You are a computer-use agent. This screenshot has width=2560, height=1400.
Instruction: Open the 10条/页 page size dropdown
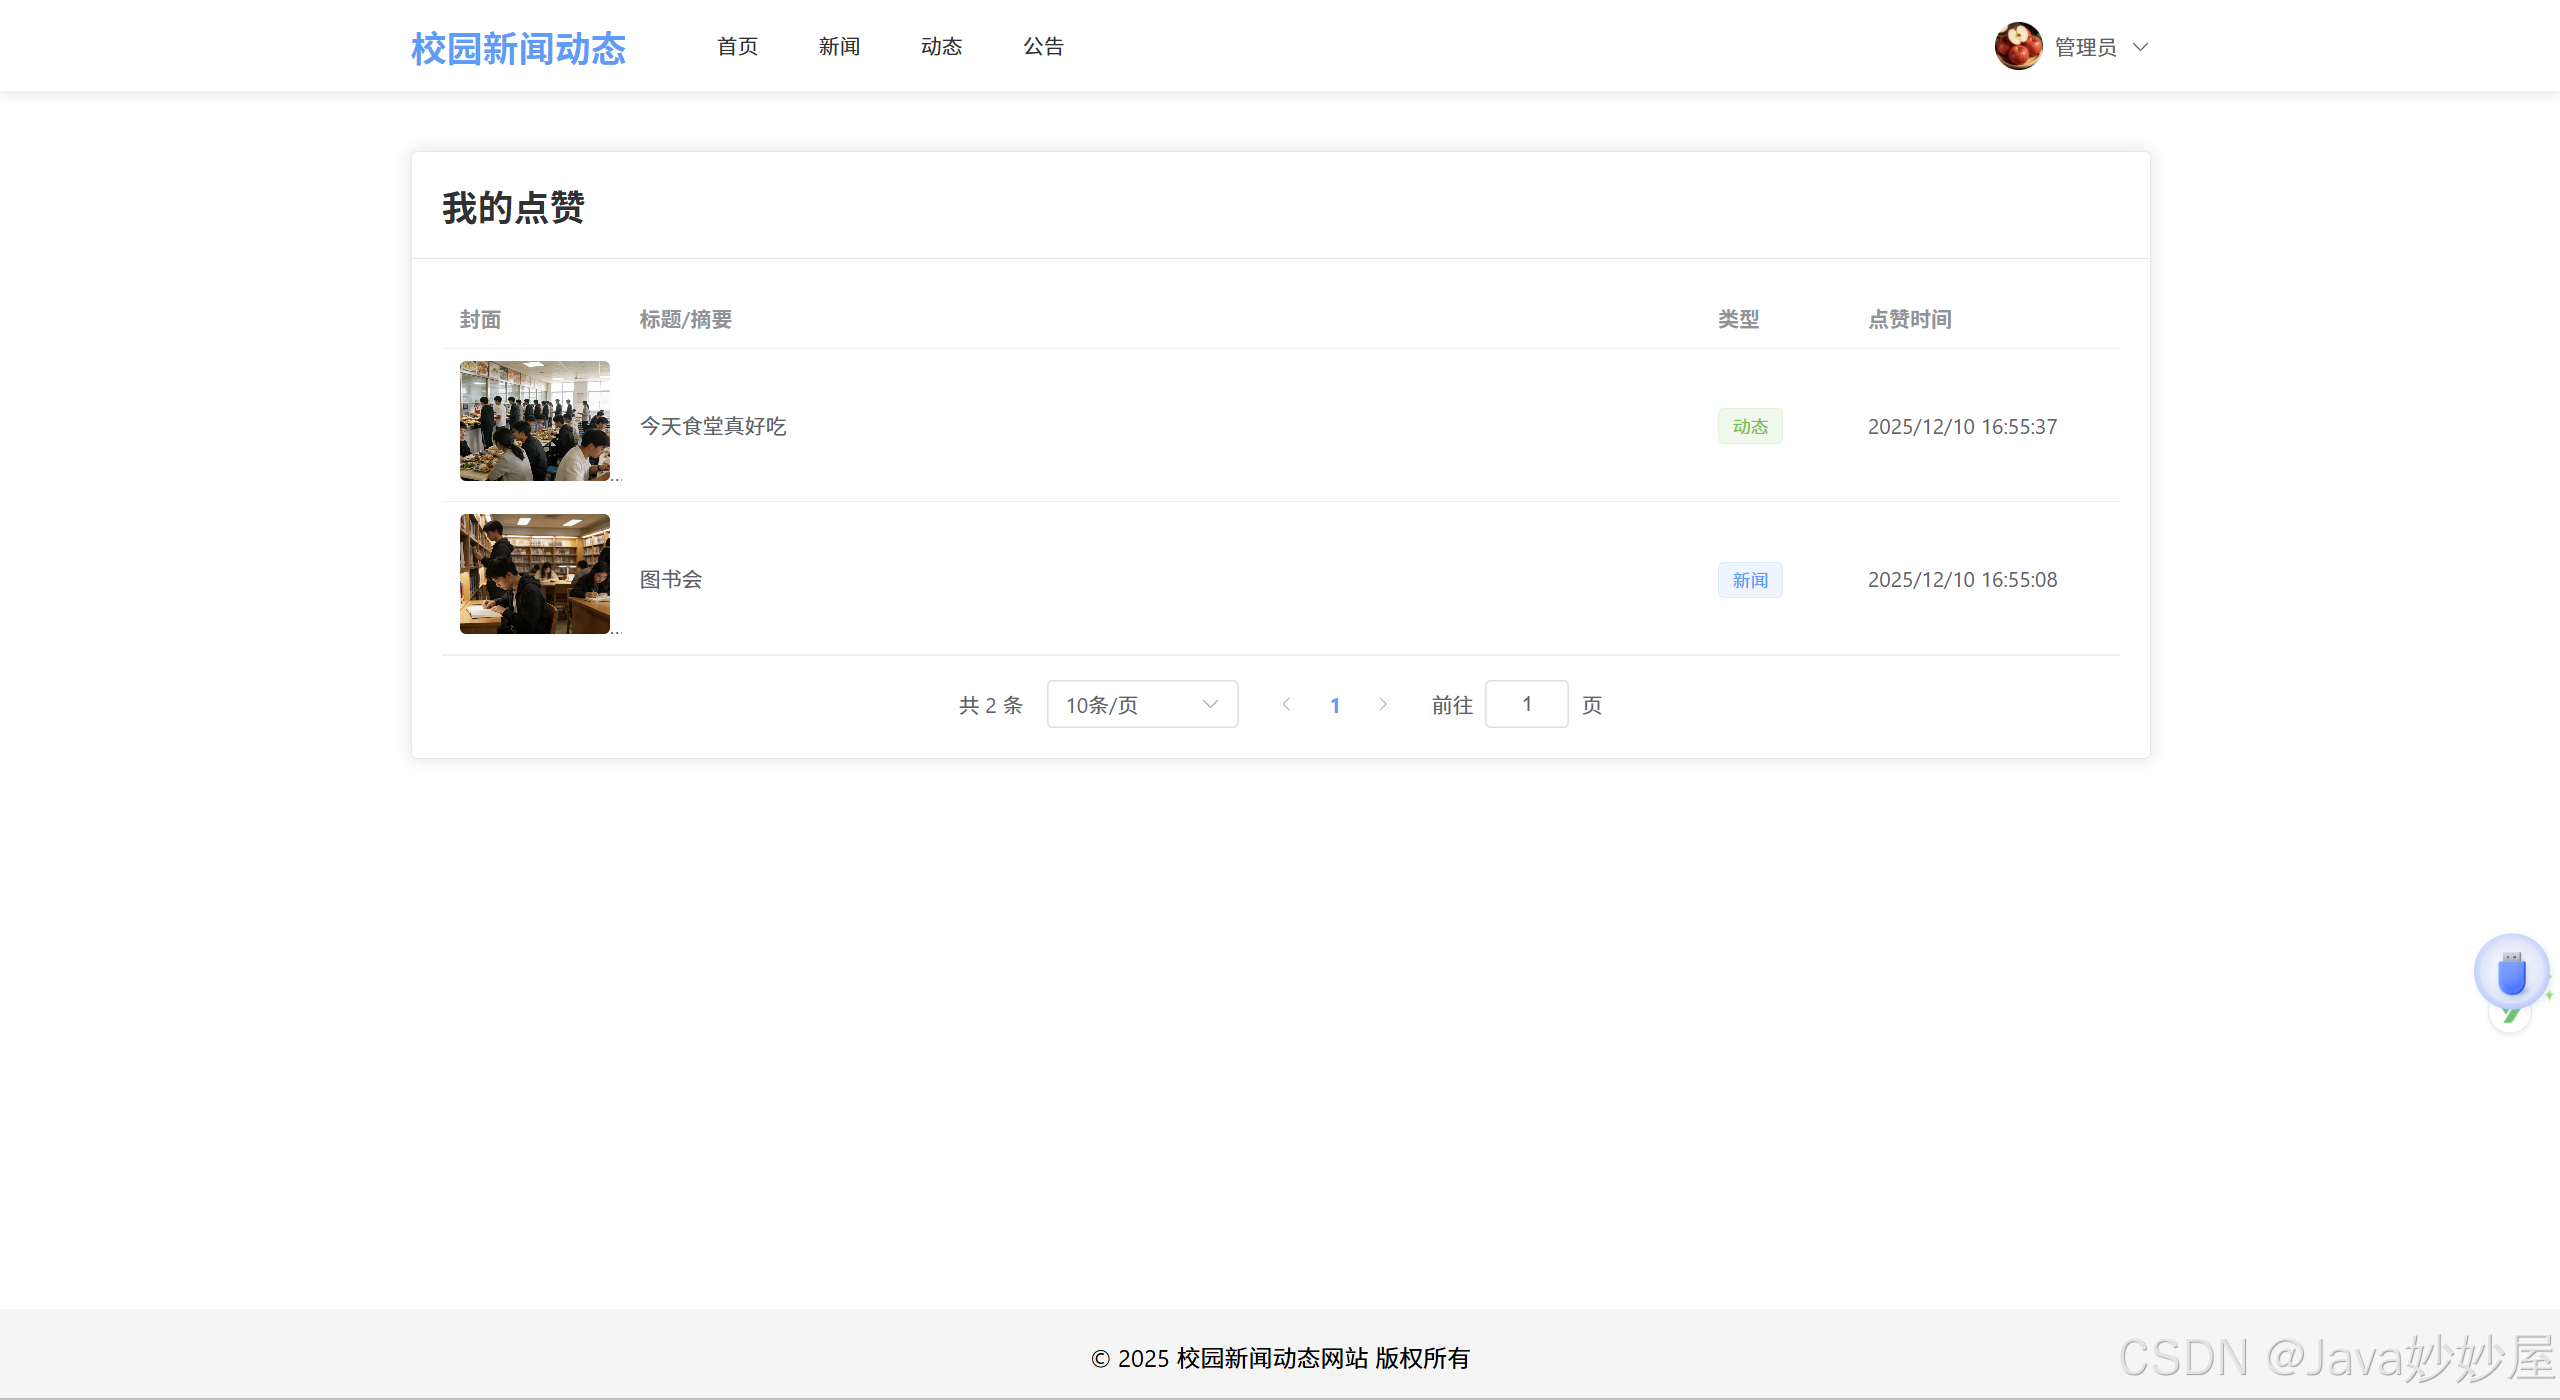point(1142,704)
